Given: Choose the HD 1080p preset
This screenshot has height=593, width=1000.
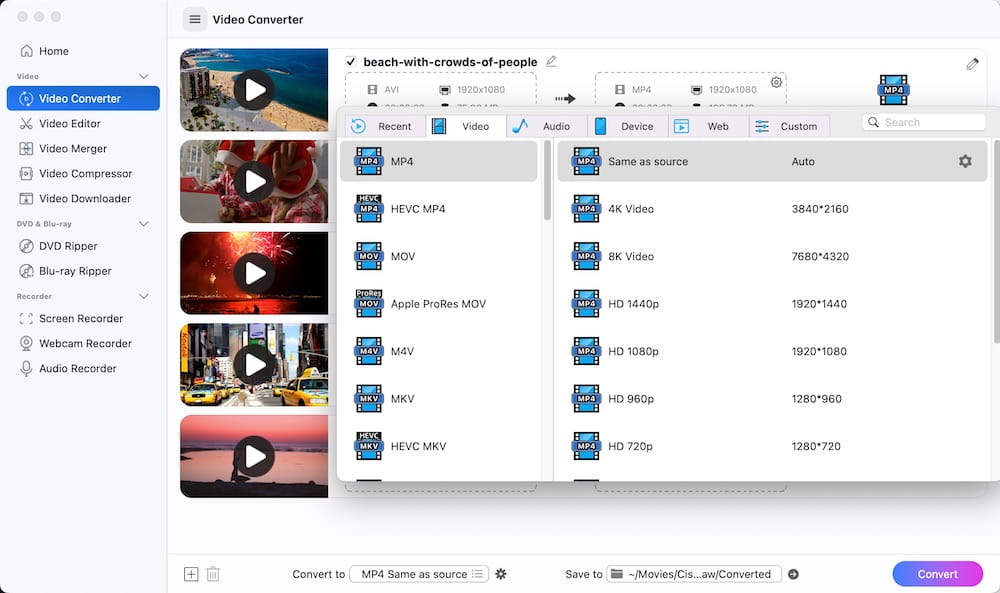Looking at the screenshot, I should [772, 351].
